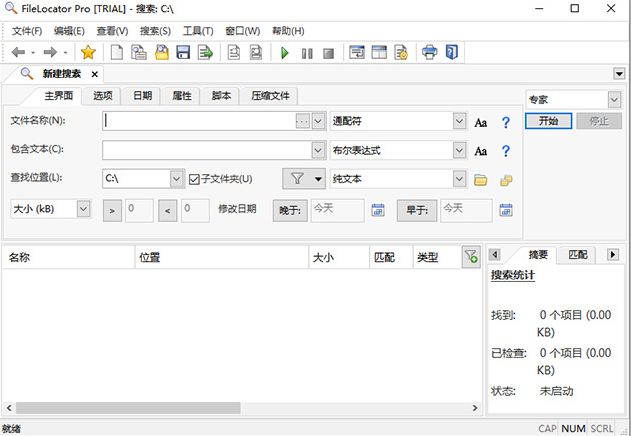Expand the 通配符 dropdown
631x436 pixels.
(x=459, y=122)
